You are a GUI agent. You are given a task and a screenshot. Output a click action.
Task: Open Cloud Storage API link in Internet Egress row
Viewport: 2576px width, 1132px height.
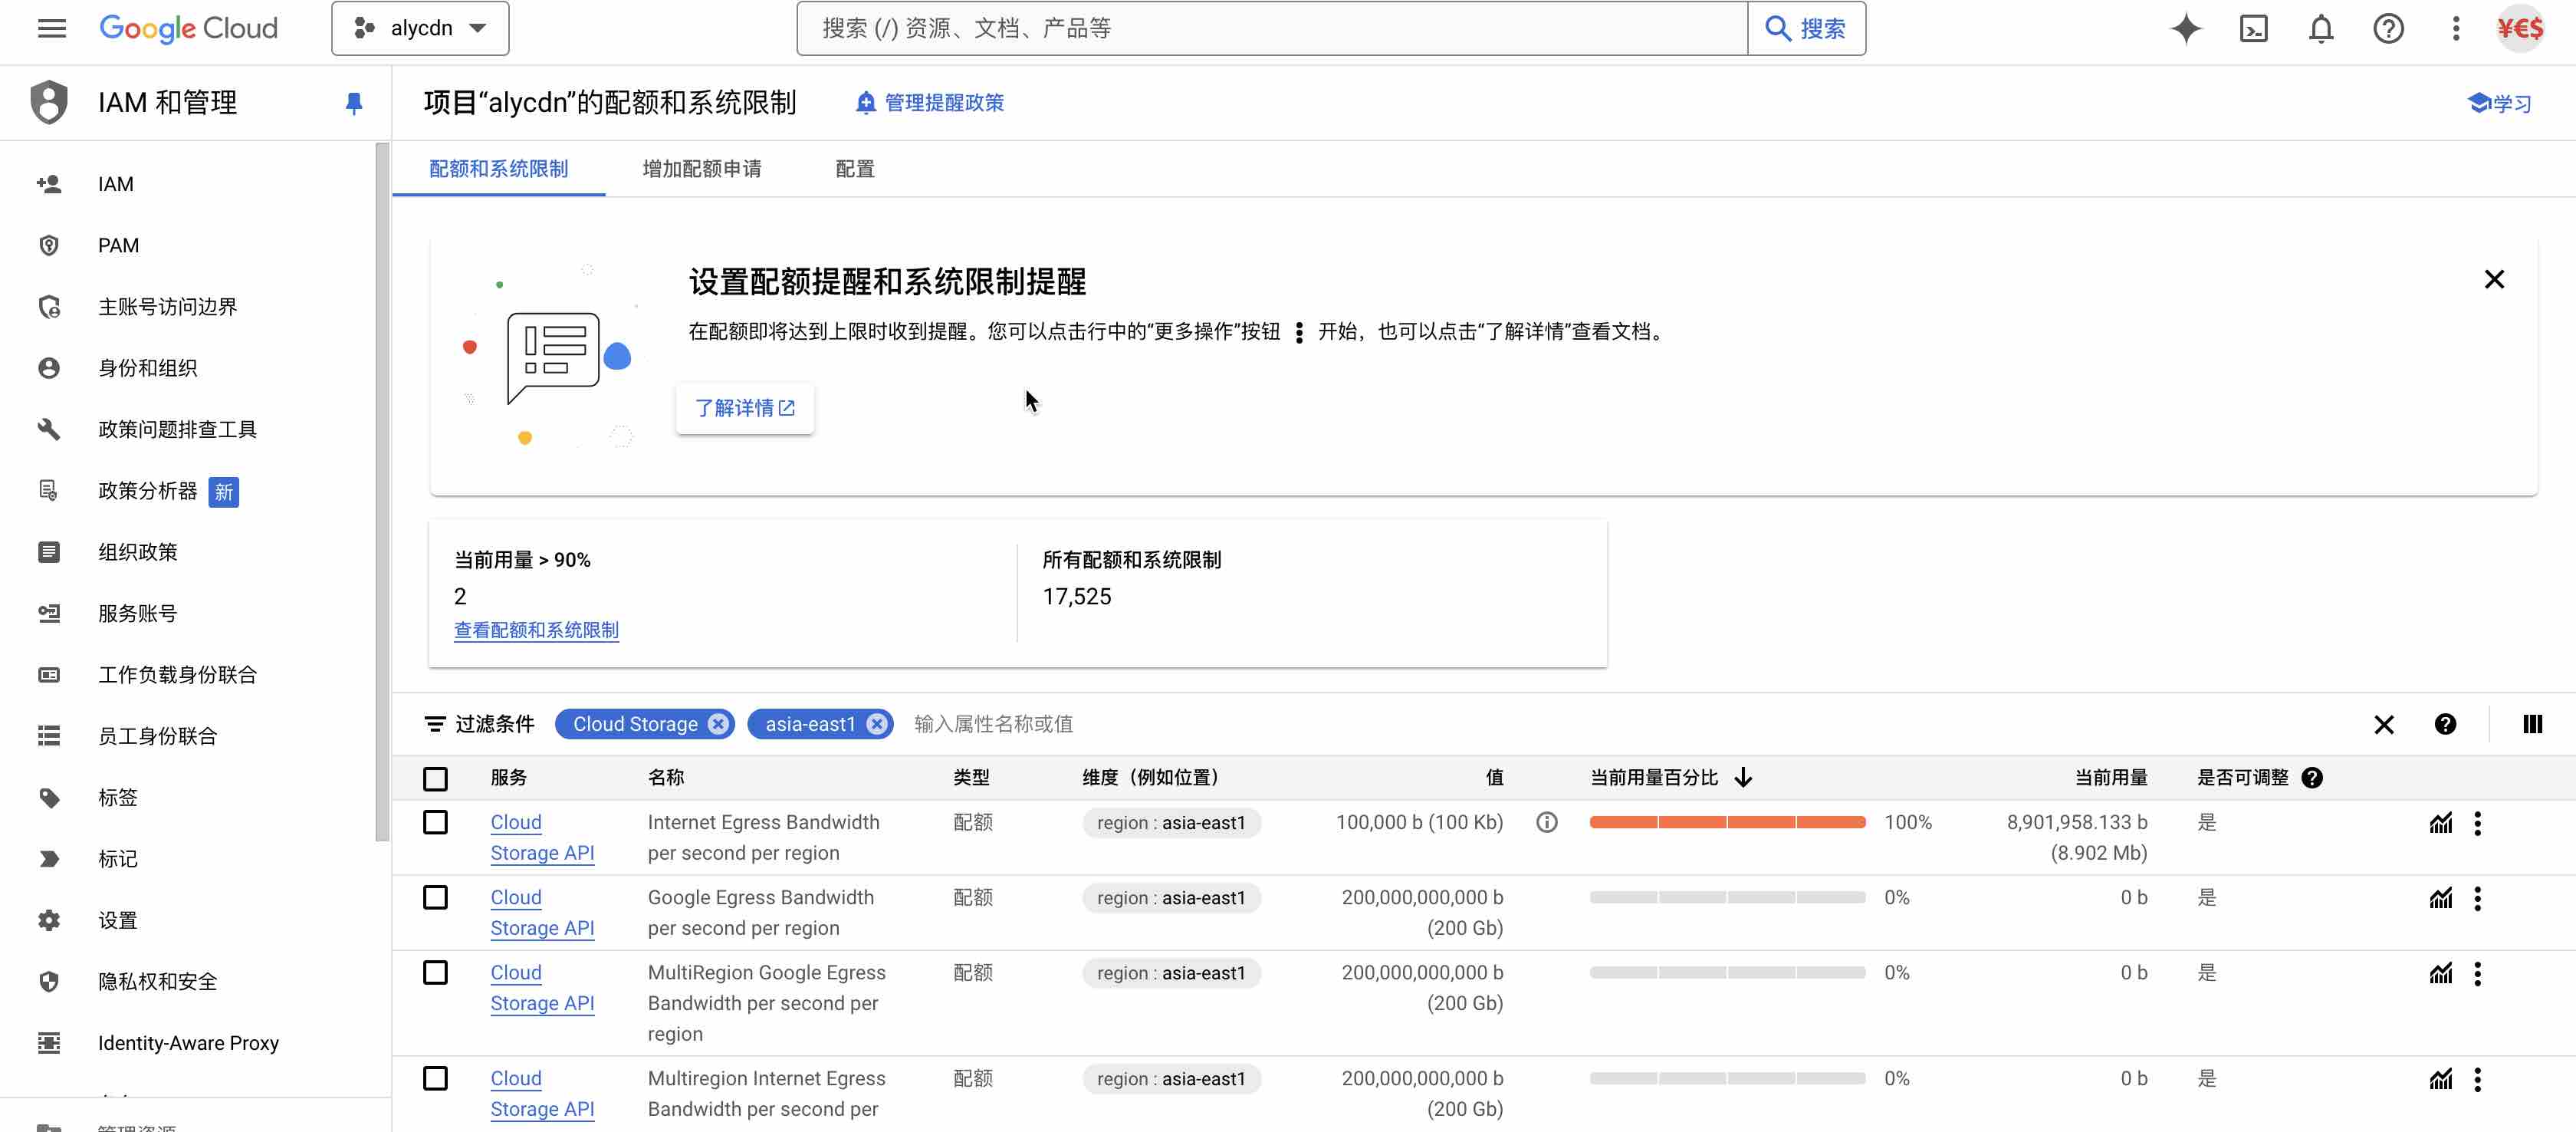pyautogui.click(x=542, y=837)
